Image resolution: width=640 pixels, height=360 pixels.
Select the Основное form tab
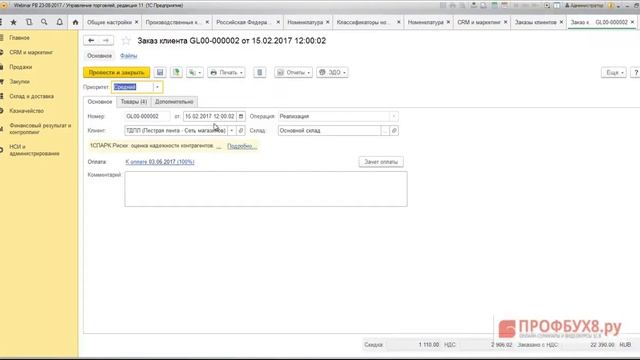[x=100, y=102]
